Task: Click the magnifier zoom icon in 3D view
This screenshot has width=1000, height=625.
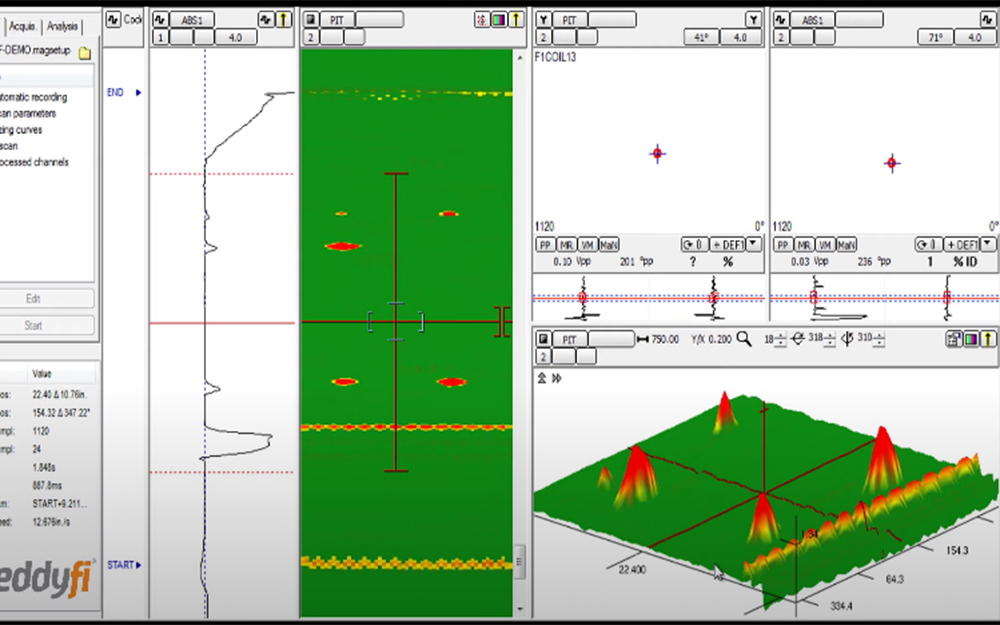Action: [x=743, y=339]
